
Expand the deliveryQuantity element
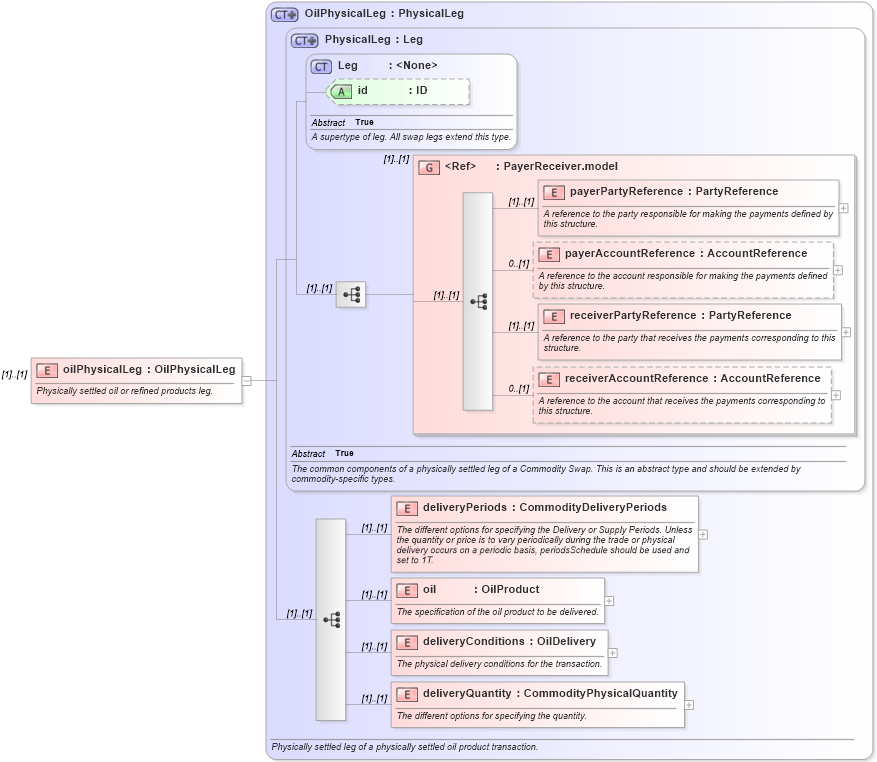coord(689,705)
